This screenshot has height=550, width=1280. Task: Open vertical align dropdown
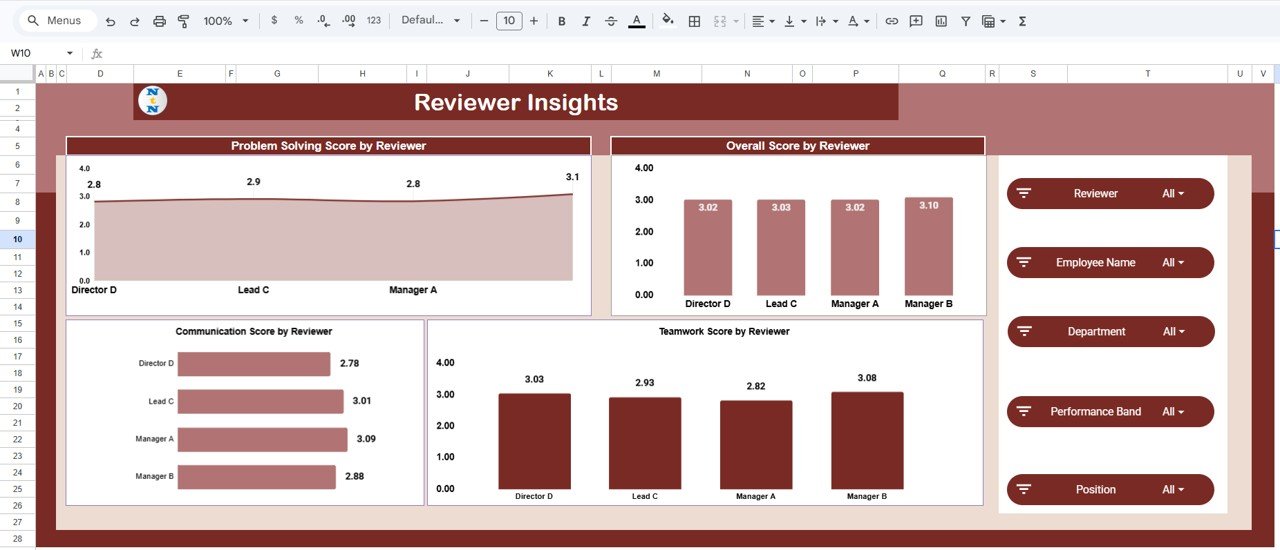[x=795, y=21]
